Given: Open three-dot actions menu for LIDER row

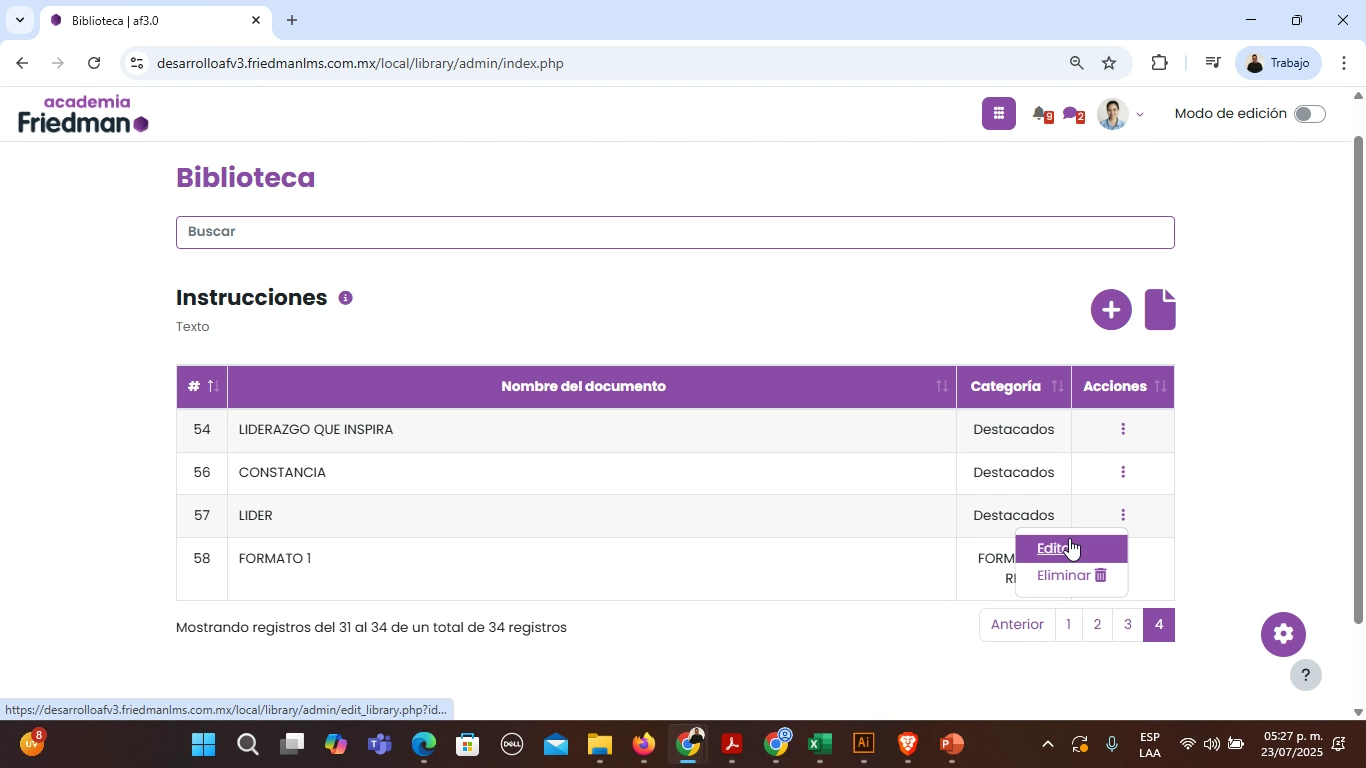Looking at the screenshot, I should 1123,515.
